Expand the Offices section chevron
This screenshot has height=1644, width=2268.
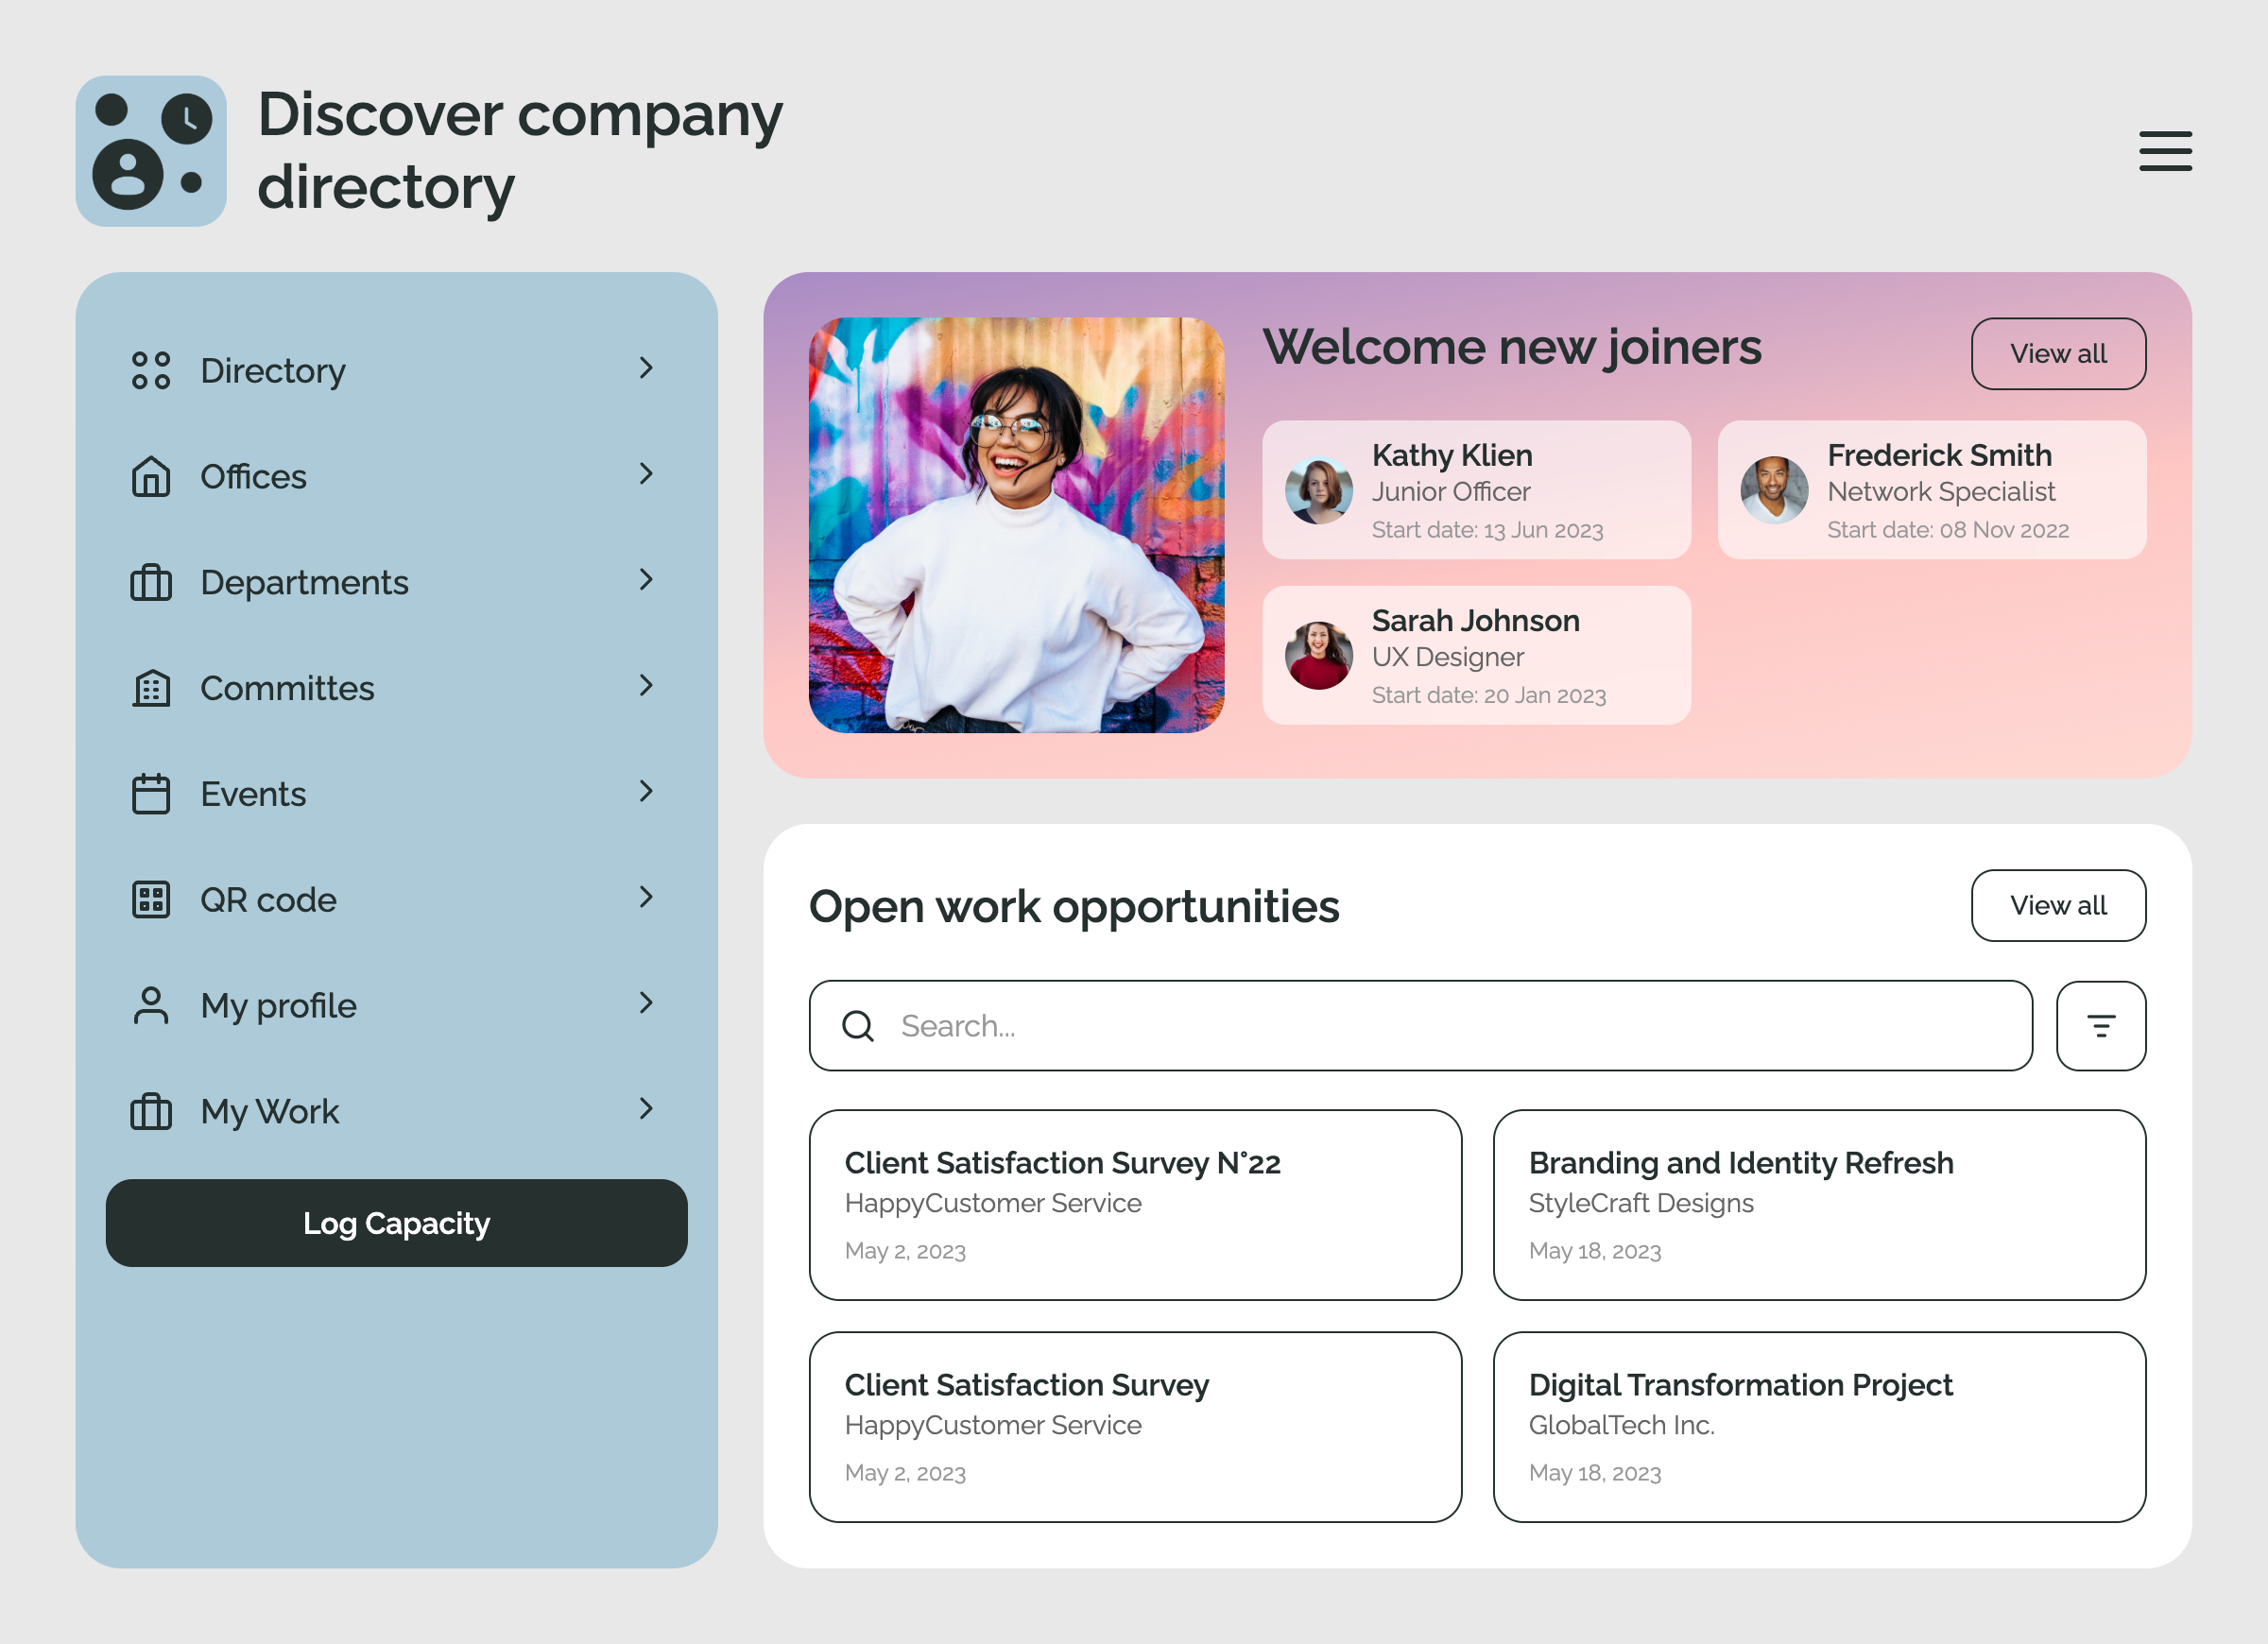pos(646,475)
